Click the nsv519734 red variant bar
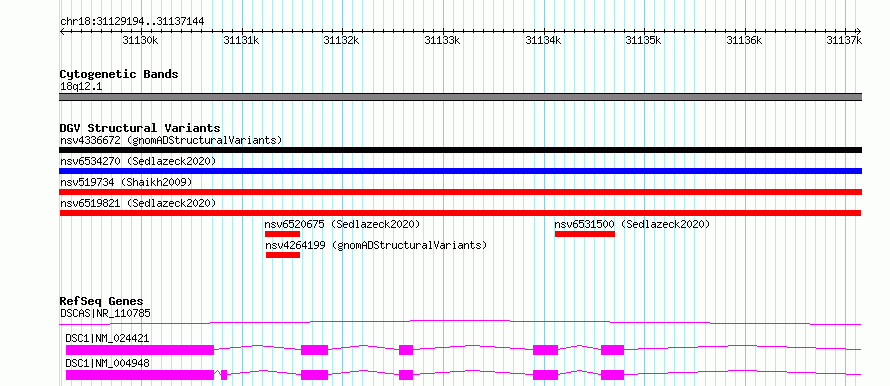 460,192
